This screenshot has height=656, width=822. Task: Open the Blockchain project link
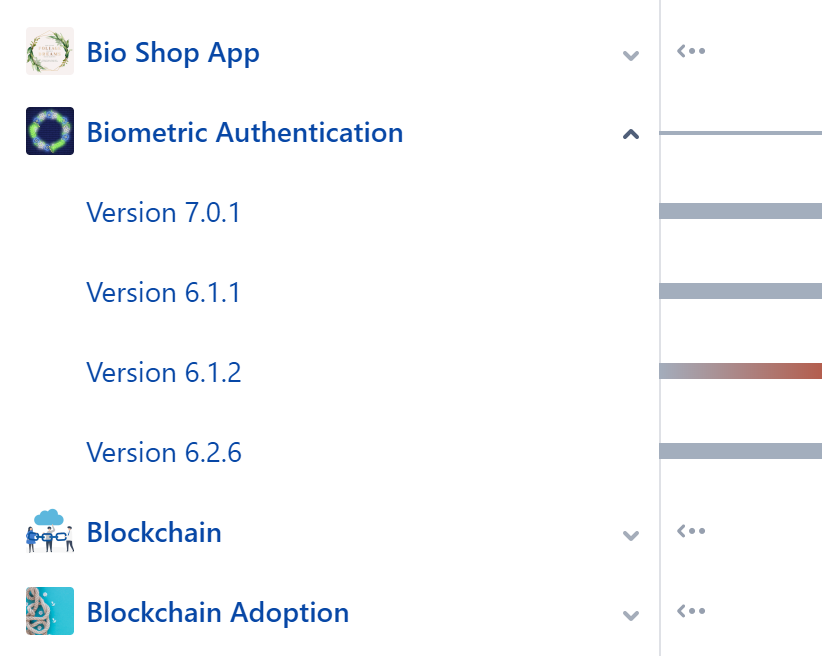pos(154,532)
